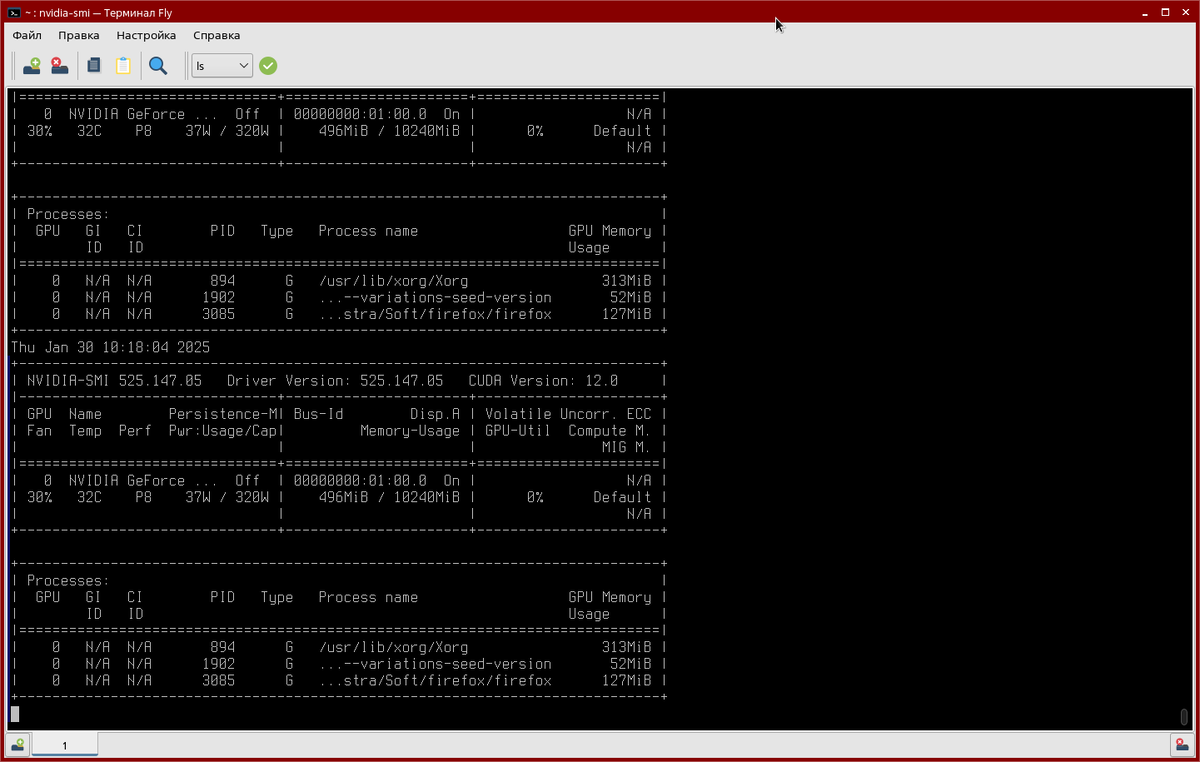1200x762 pixels.
Task: Click the 'Bus-Id' column header
Action: click(318, 414)
